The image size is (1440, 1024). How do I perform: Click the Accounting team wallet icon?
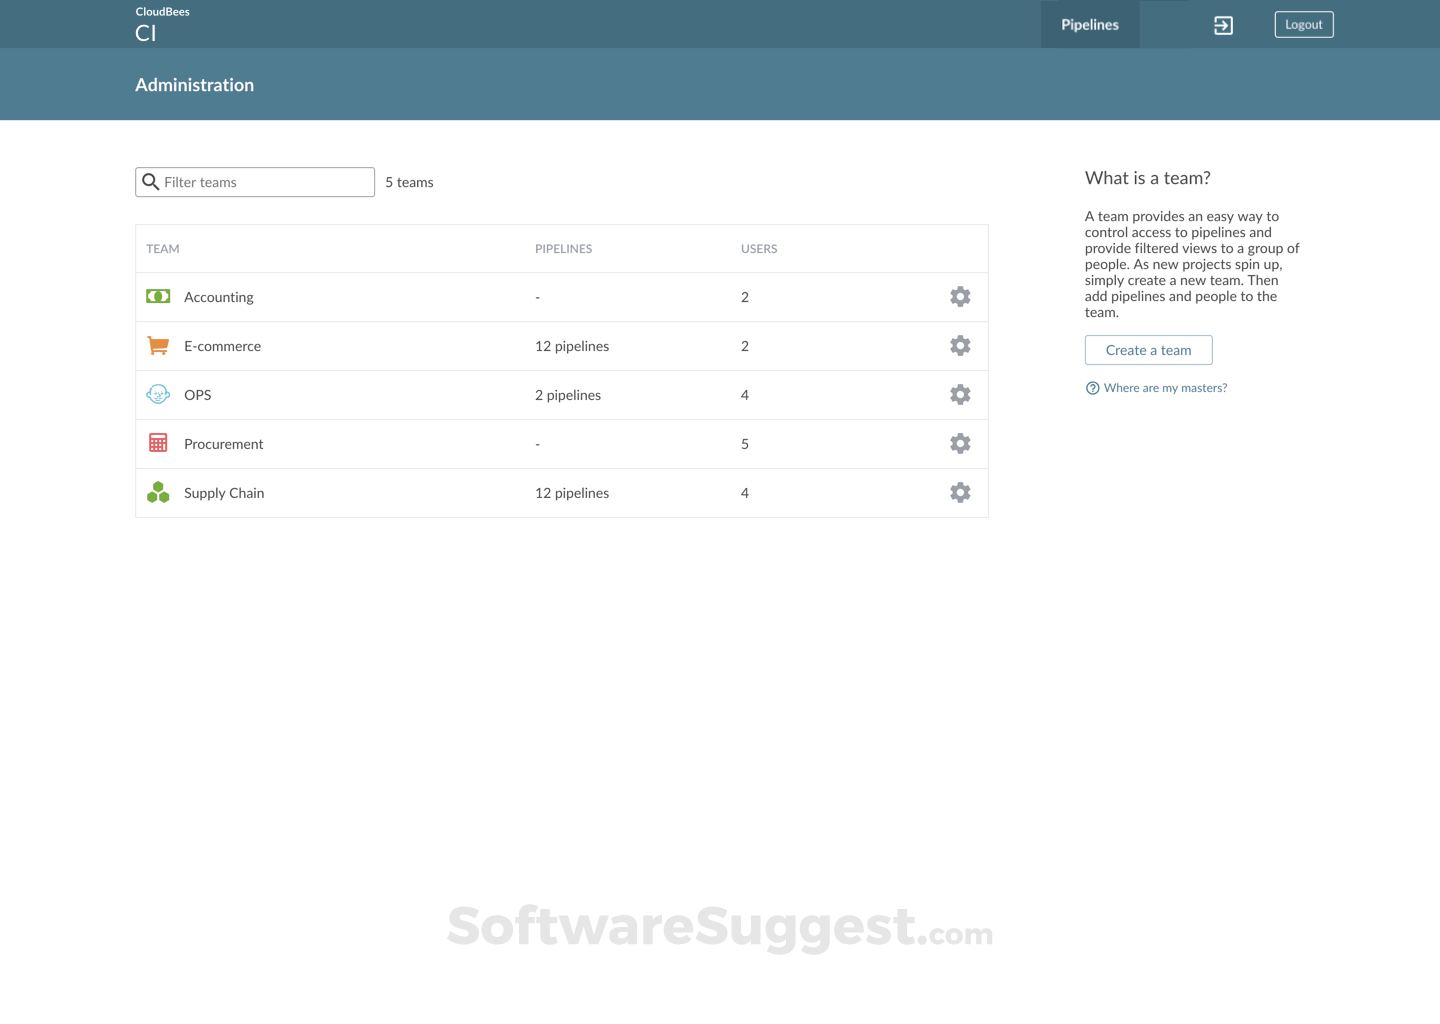point(157,296)
